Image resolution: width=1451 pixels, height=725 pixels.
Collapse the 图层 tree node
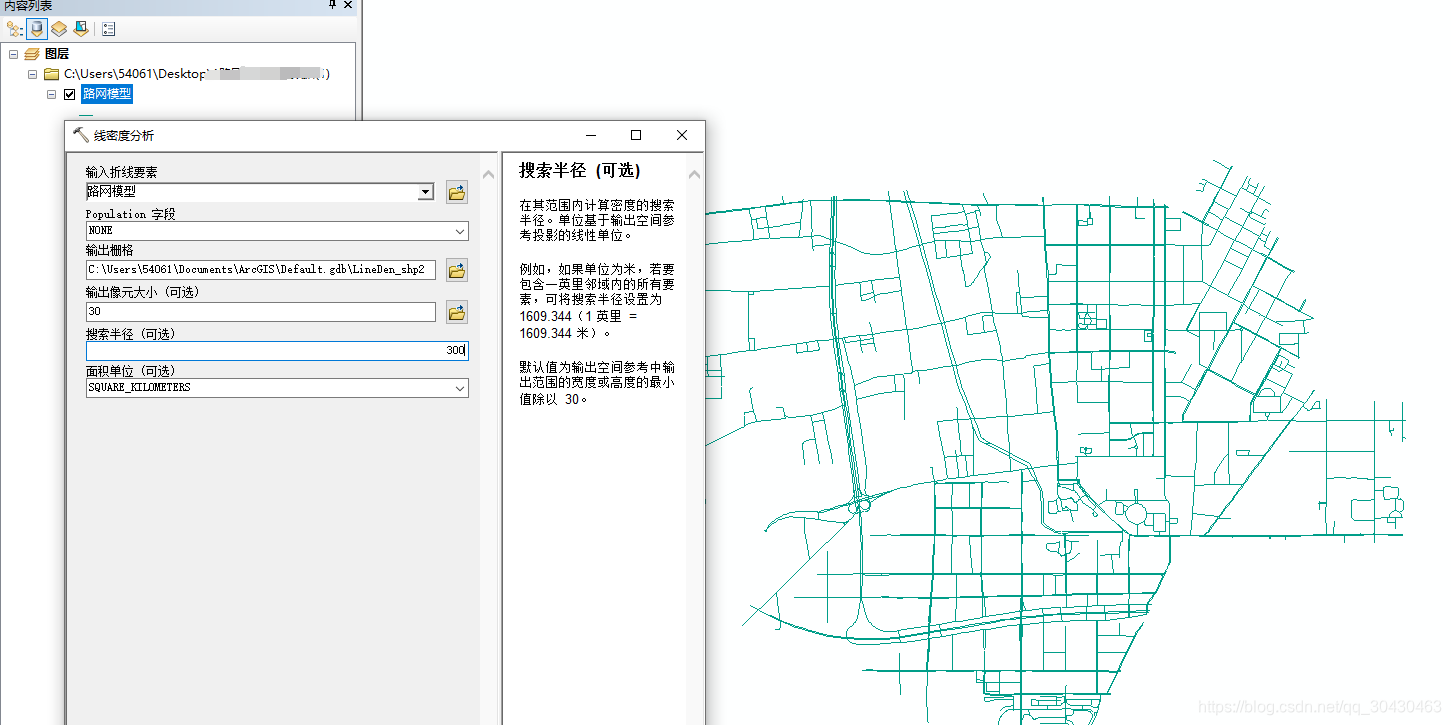pos(13,53)
